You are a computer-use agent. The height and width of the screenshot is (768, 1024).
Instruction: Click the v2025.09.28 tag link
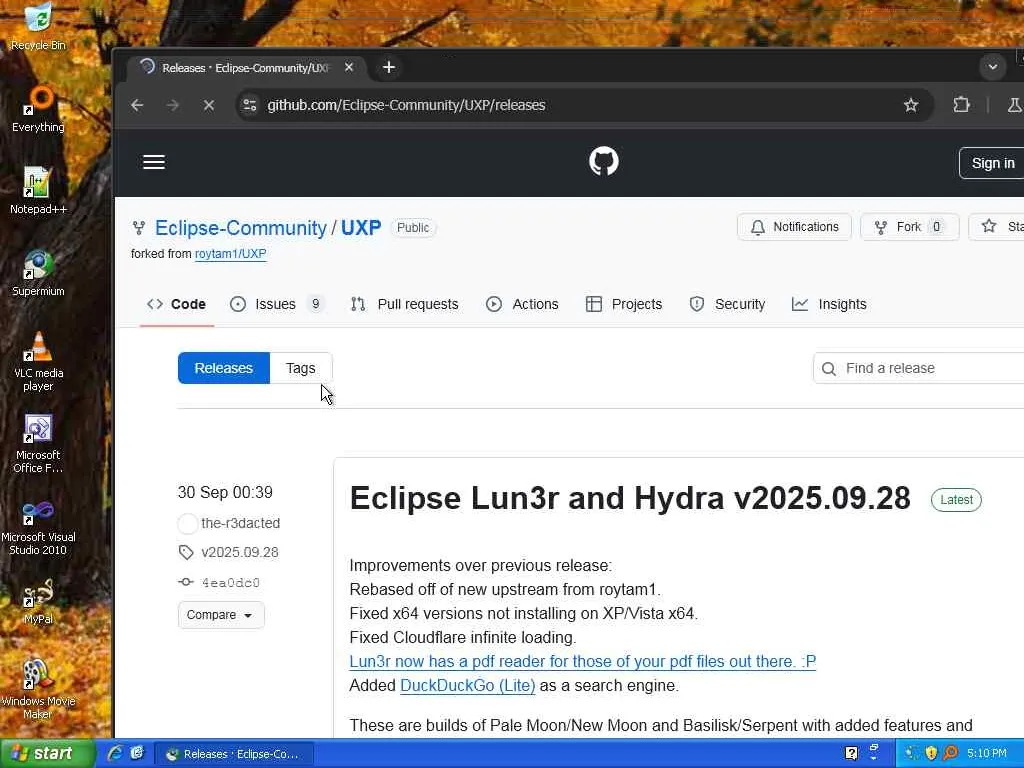pyautogui.click(x=240, y=552)
